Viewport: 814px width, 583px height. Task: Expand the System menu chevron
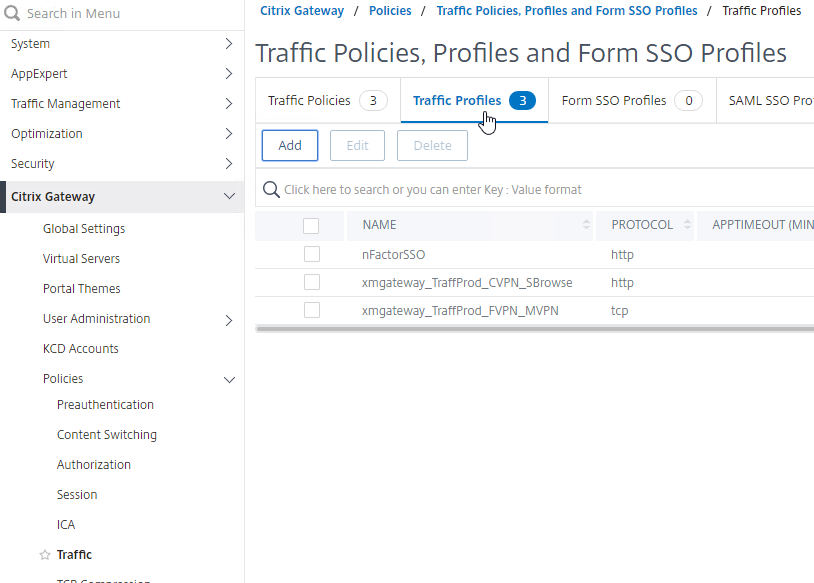coord(228,44)
